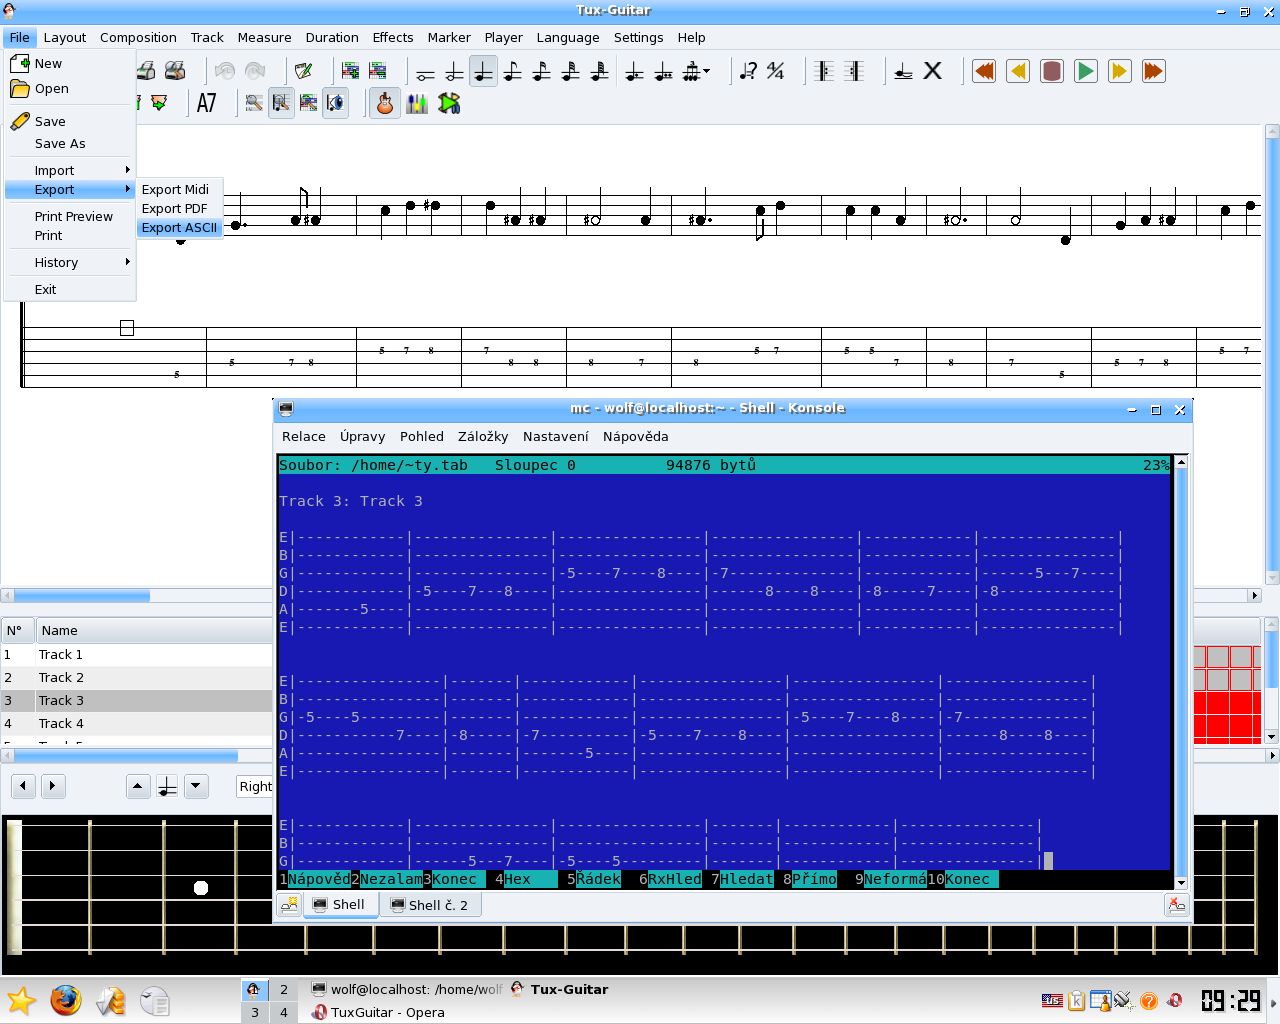Go to the previous measure

click(x=1018, y=72)
